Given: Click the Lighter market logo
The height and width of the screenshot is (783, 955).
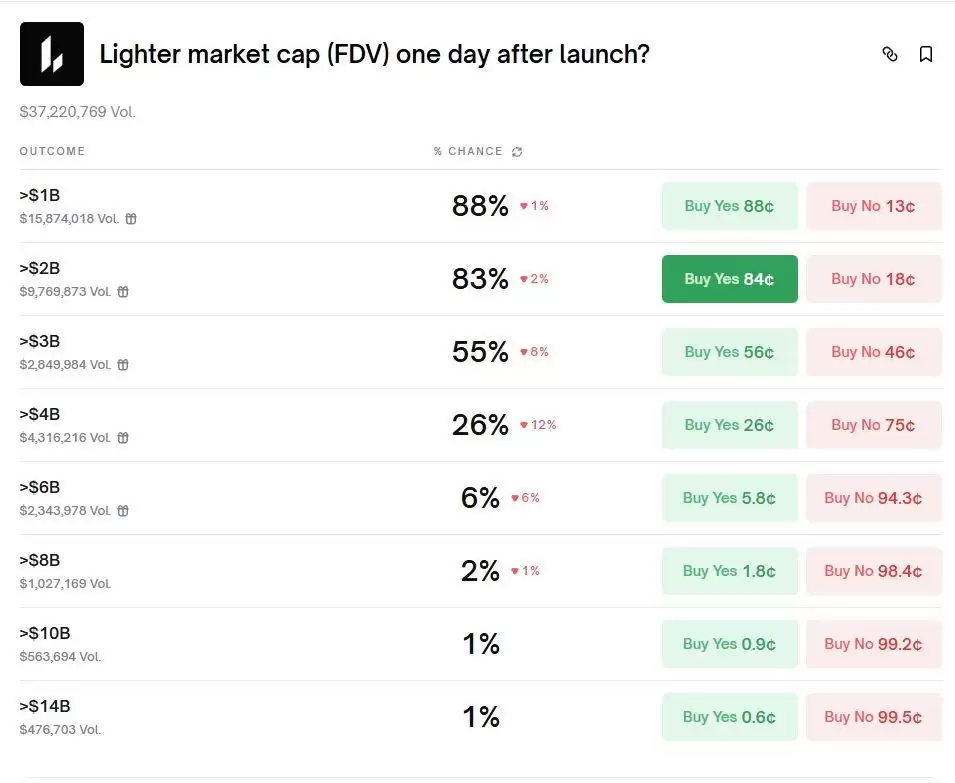Looking at the screenshot, I should click(x=51, y=53).
